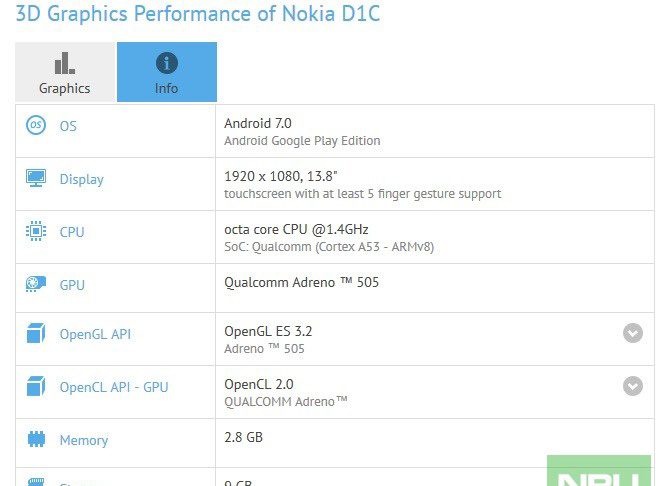656x486 pixels.
Task: Expand the OpenGL ES 3.2 details
Action: pos(632,333)
